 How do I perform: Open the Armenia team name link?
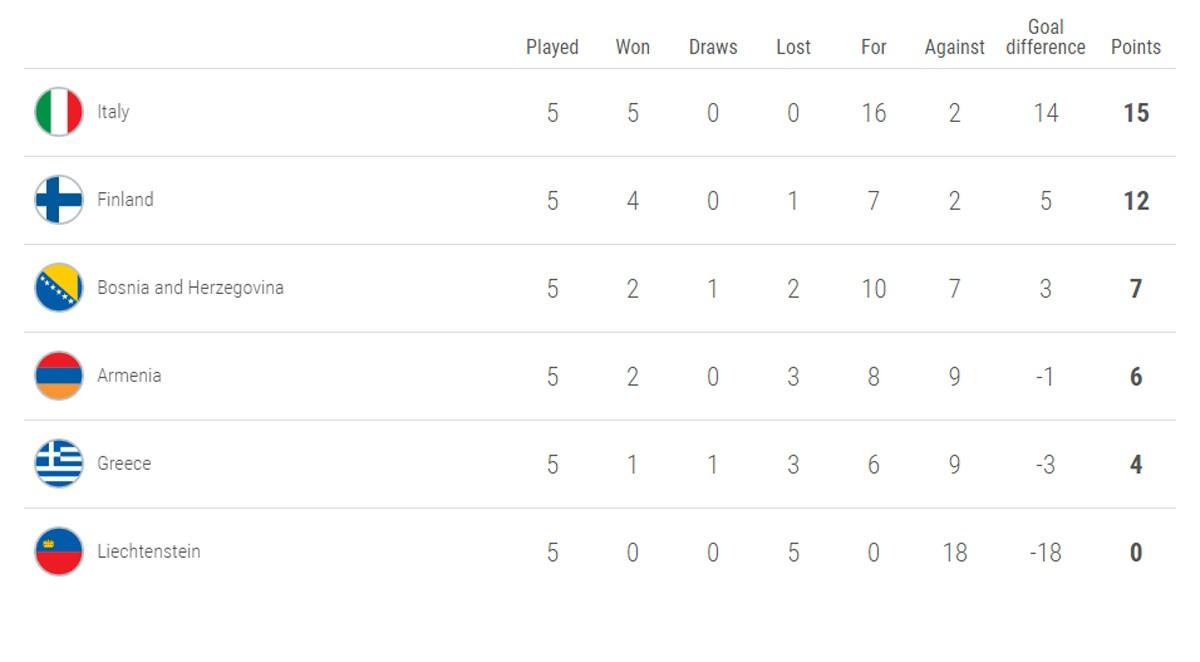pos(129,376)
